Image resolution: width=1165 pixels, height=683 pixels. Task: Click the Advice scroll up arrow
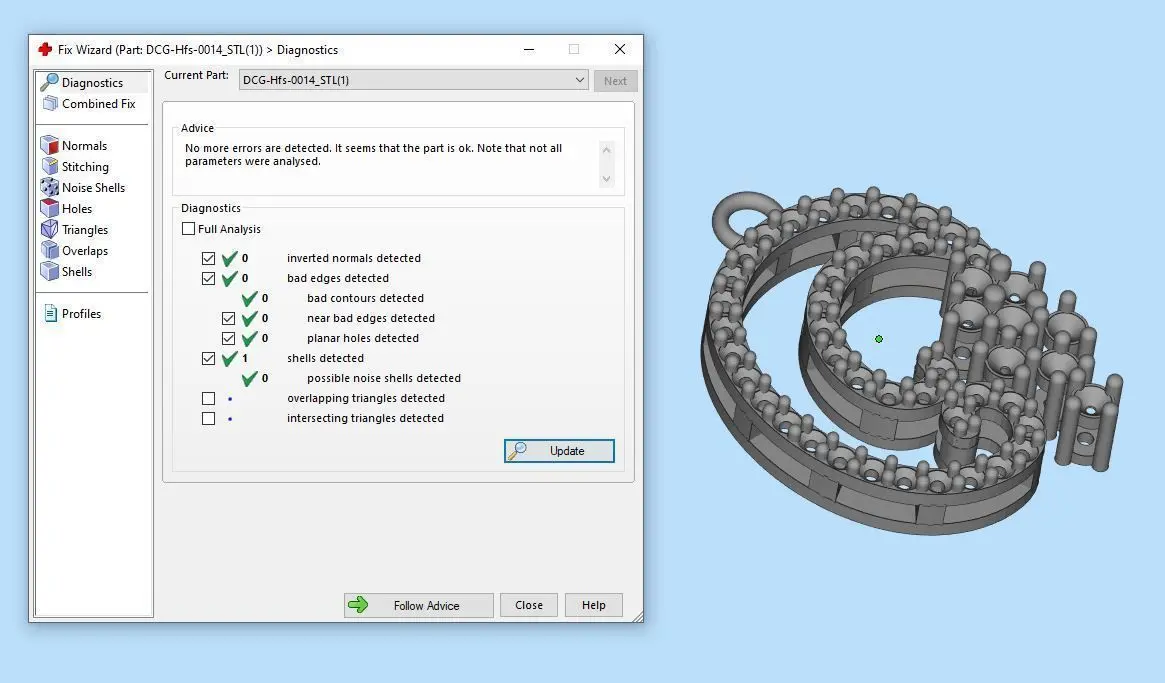(606, 150)
